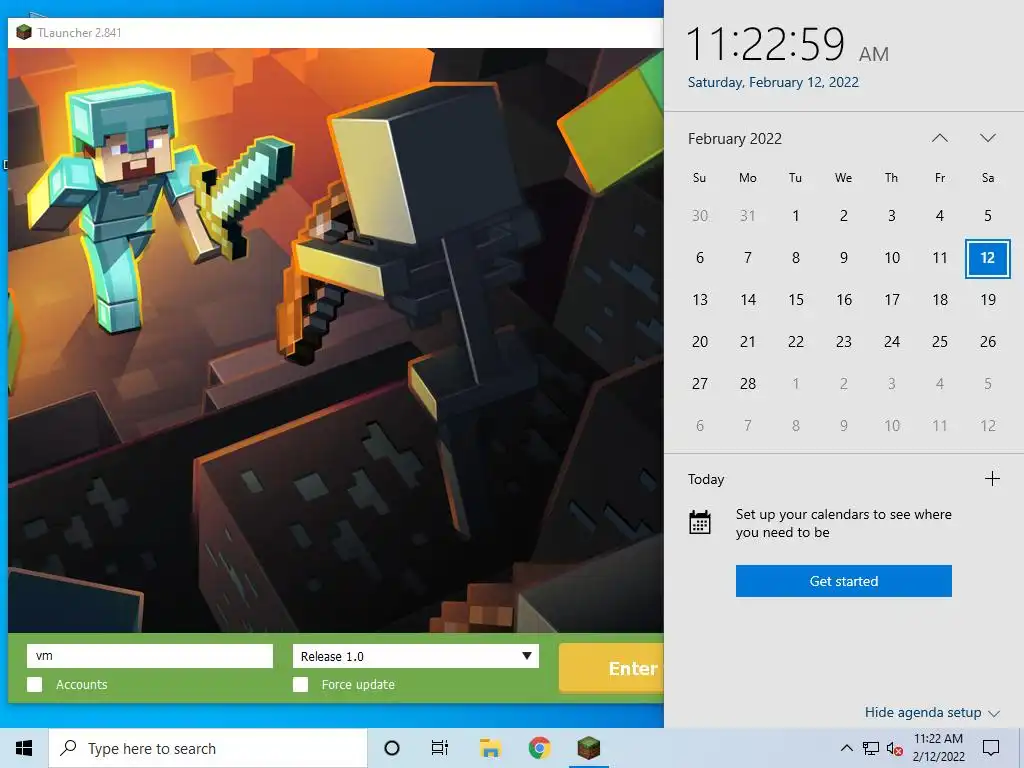Toggle the Accounts checkbox
Image resolution: width=1024 pixels, height=768 pixels.
[35, 684]
